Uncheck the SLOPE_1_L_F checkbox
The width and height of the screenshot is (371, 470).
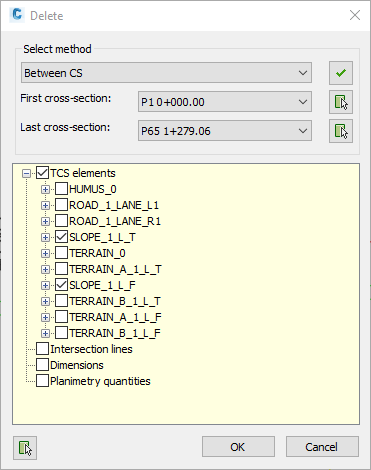tap(61, 285)
